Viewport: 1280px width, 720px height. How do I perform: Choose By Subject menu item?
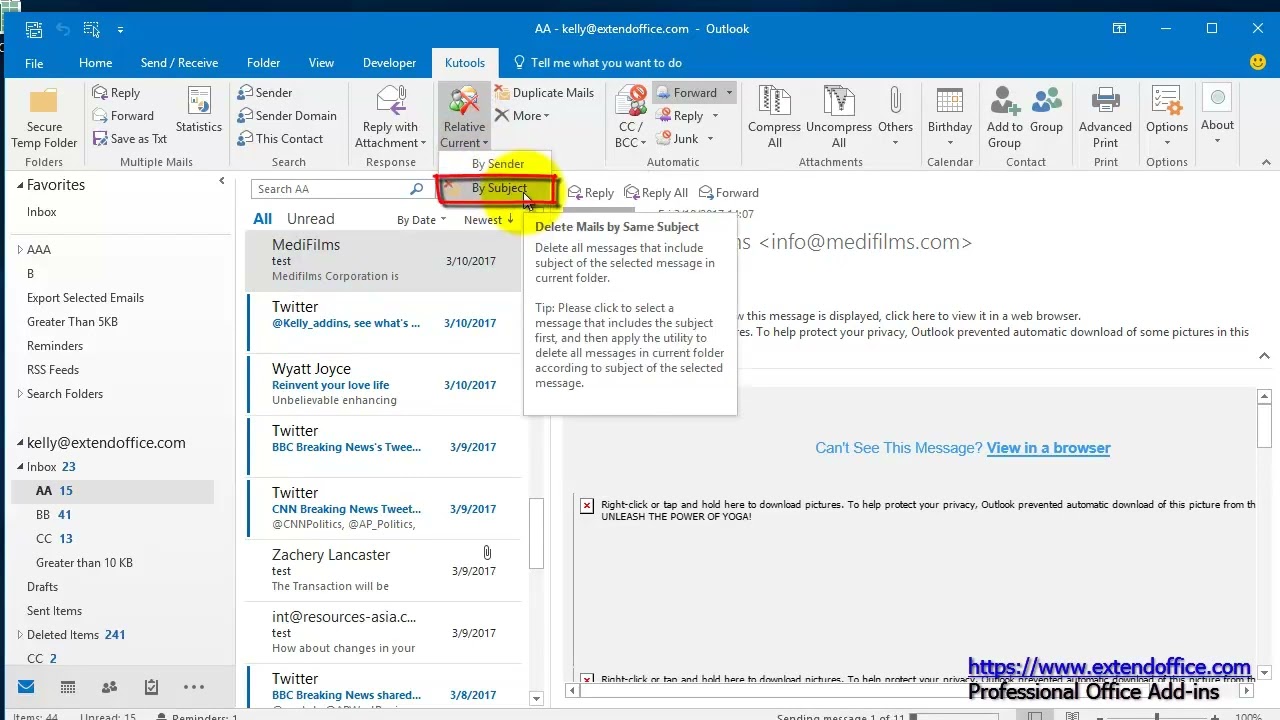[497, 188]
